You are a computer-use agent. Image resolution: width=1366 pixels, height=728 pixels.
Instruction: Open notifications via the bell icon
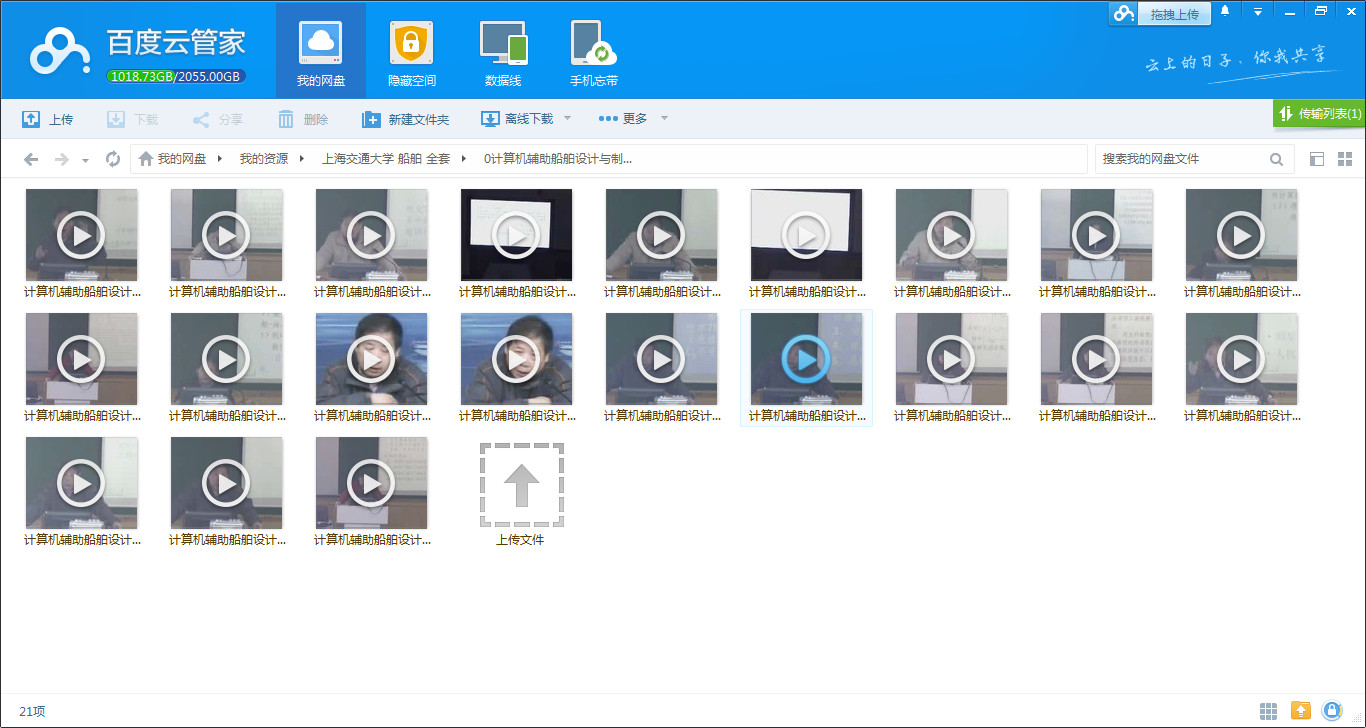[x=1225, y=11]
